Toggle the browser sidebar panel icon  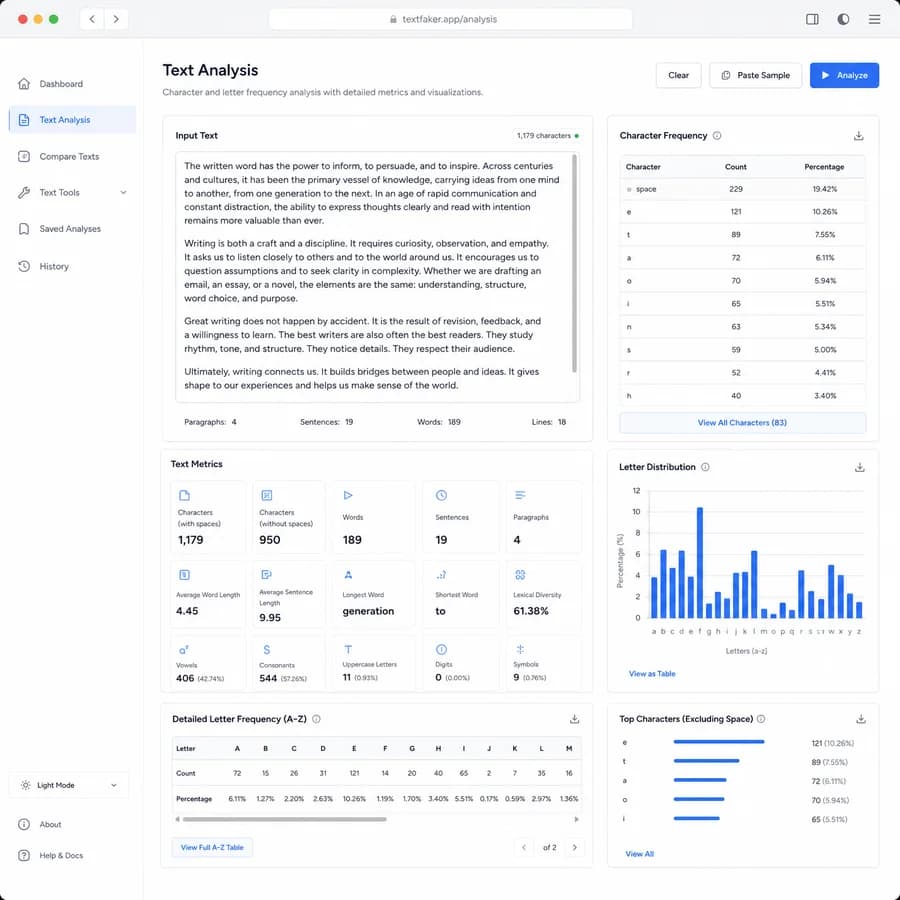coord(812,19)
